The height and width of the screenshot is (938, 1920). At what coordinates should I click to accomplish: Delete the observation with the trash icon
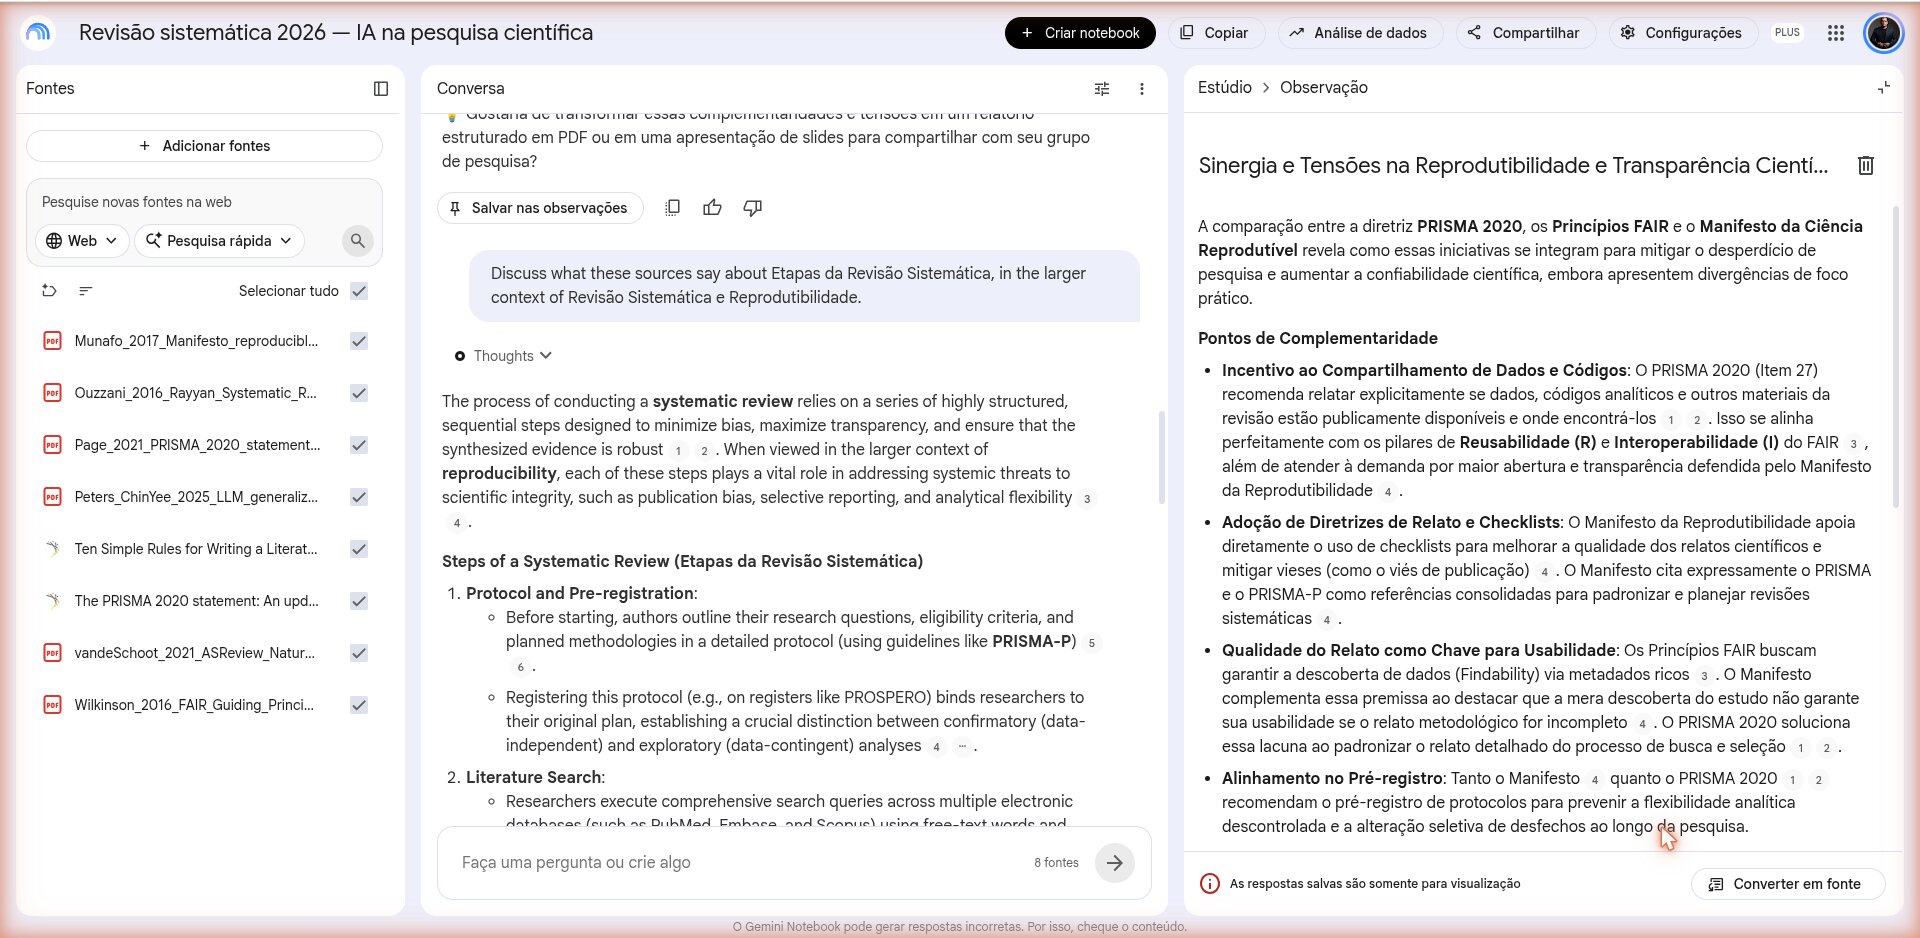(1866, 166)
